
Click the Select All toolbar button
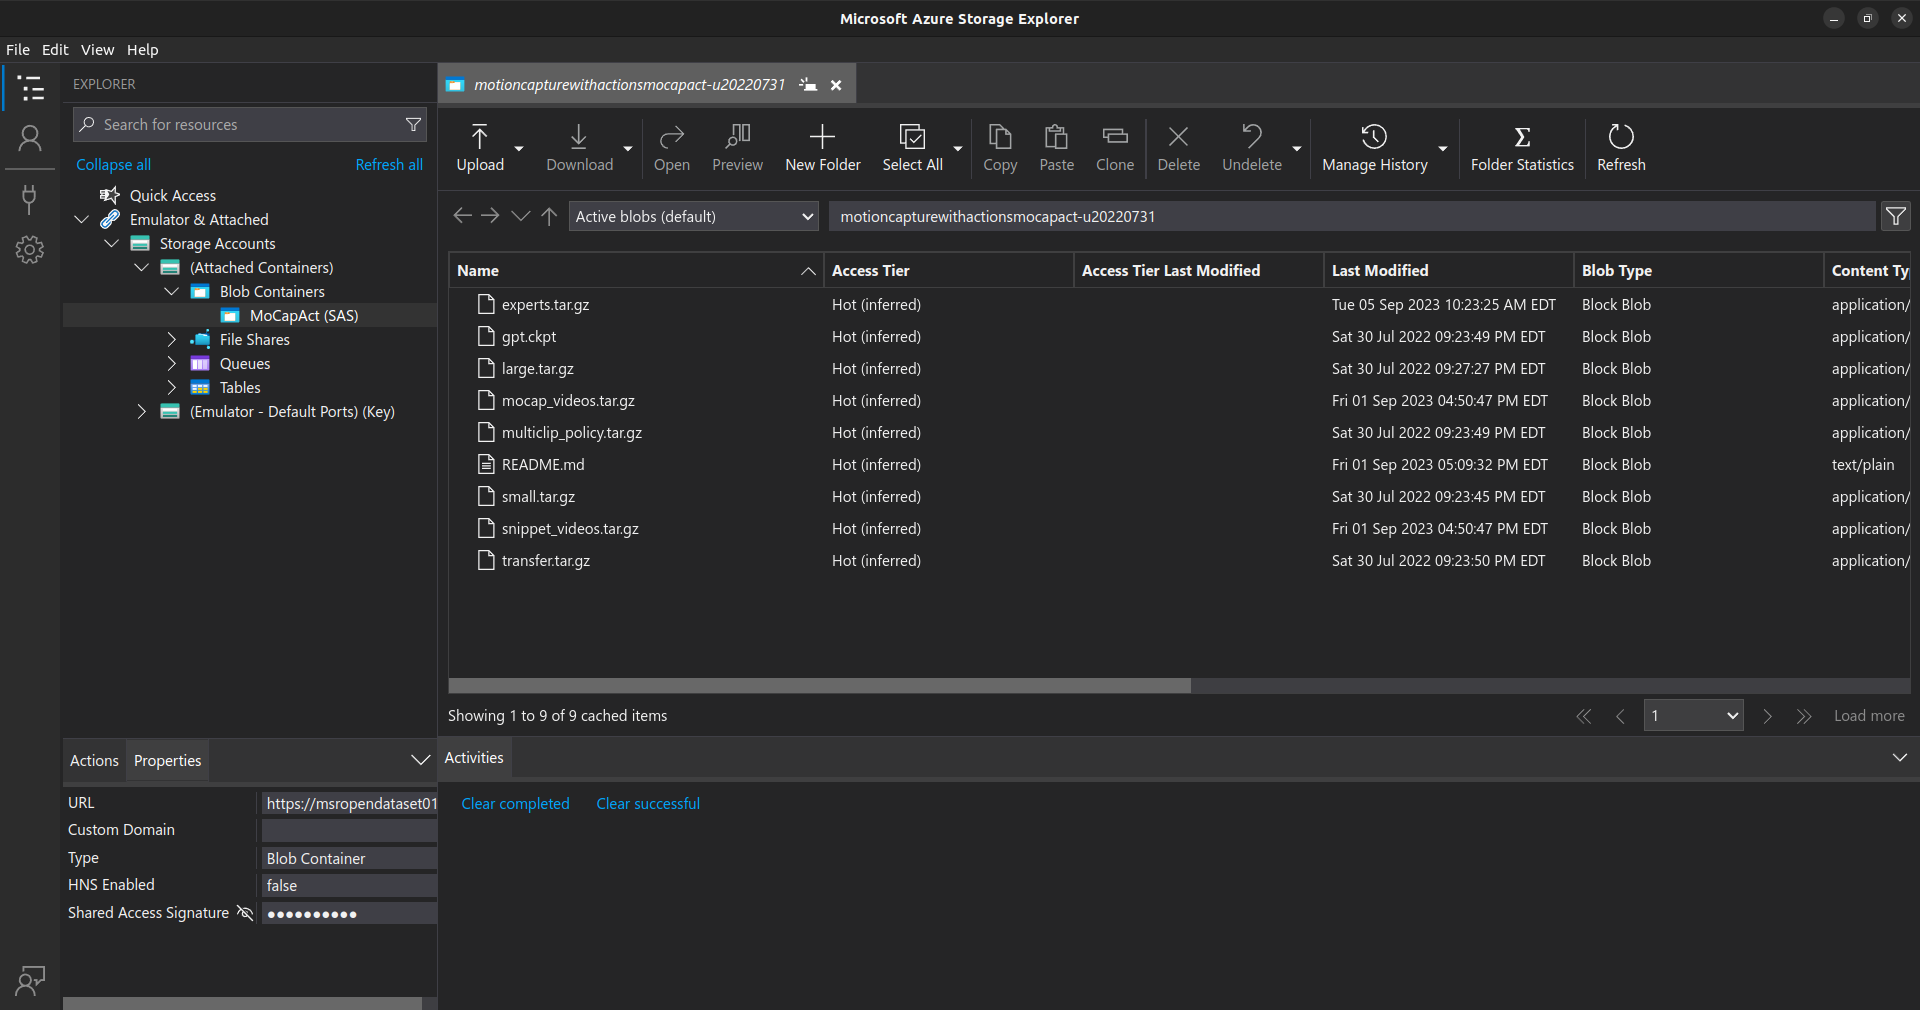click(912, 148)
